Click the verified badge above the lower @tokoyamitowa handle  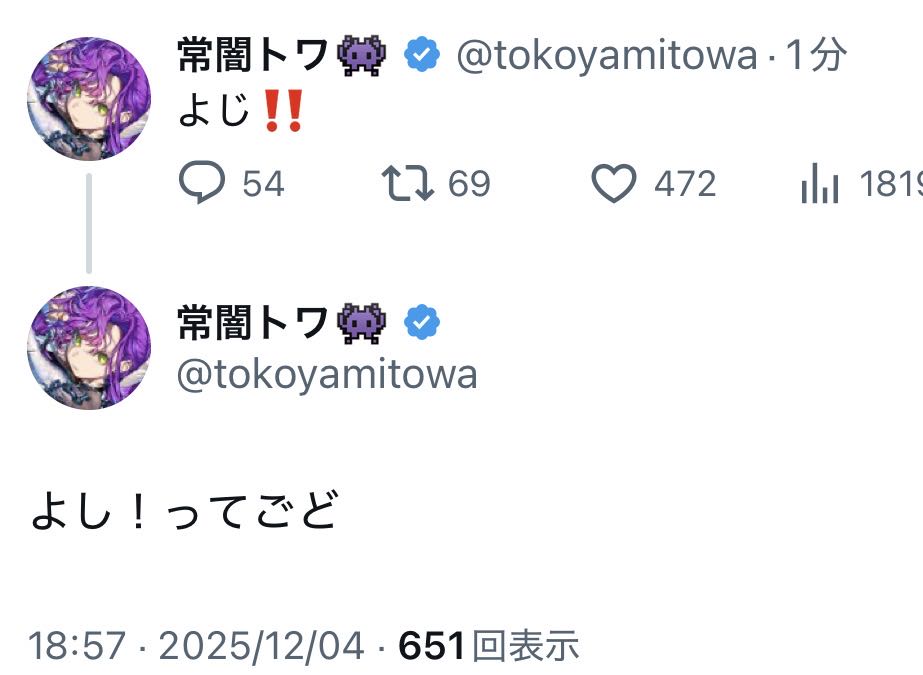point(422,322)
